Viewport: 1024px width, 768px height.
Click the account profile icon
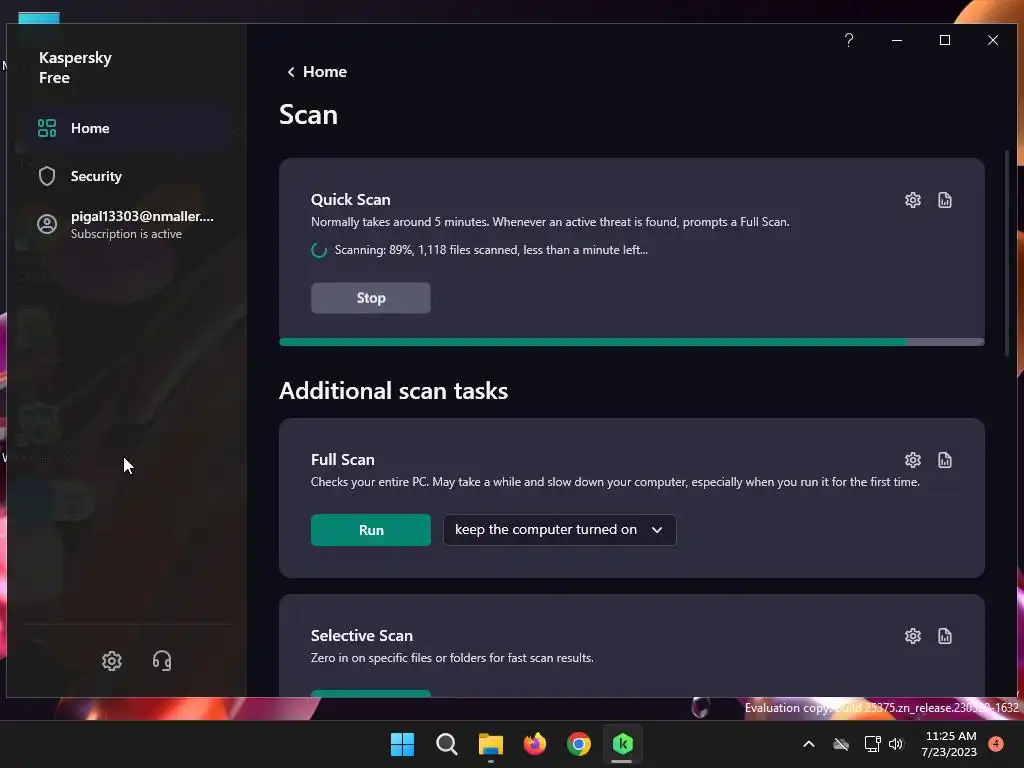pyautogui.click(x=47, y=225)
